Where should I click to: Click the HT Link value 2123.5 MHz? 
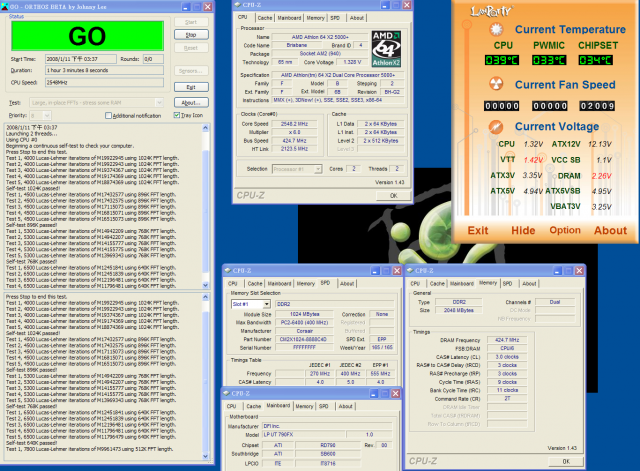pyautogui.click(x=294, y=149)
